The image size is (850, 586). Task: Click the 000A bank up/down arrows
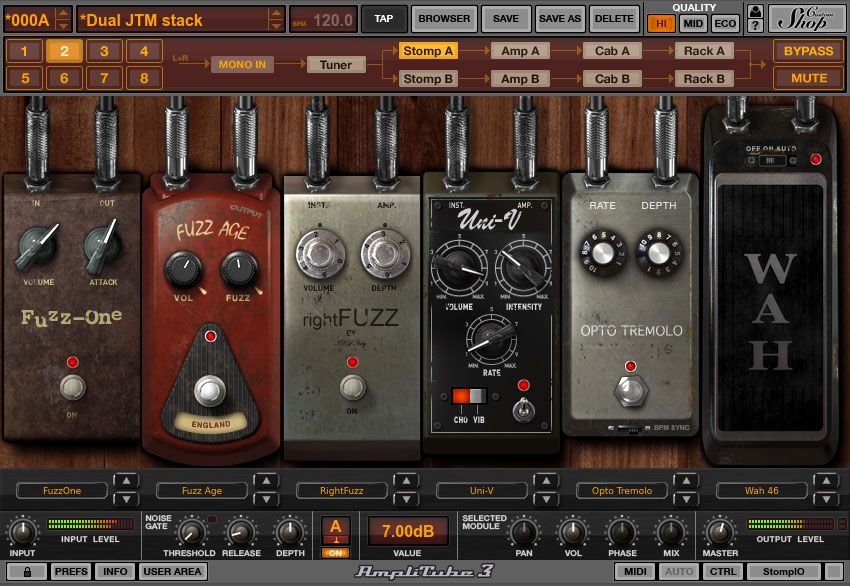63,20
